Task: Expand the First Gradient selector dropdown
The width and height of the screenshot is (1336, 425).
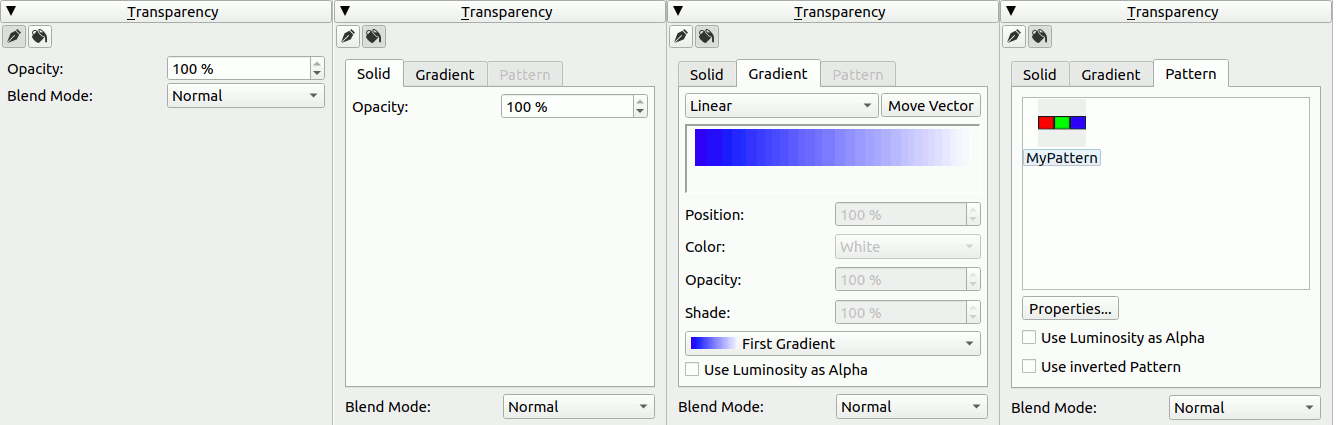Action: click(833, 344)
